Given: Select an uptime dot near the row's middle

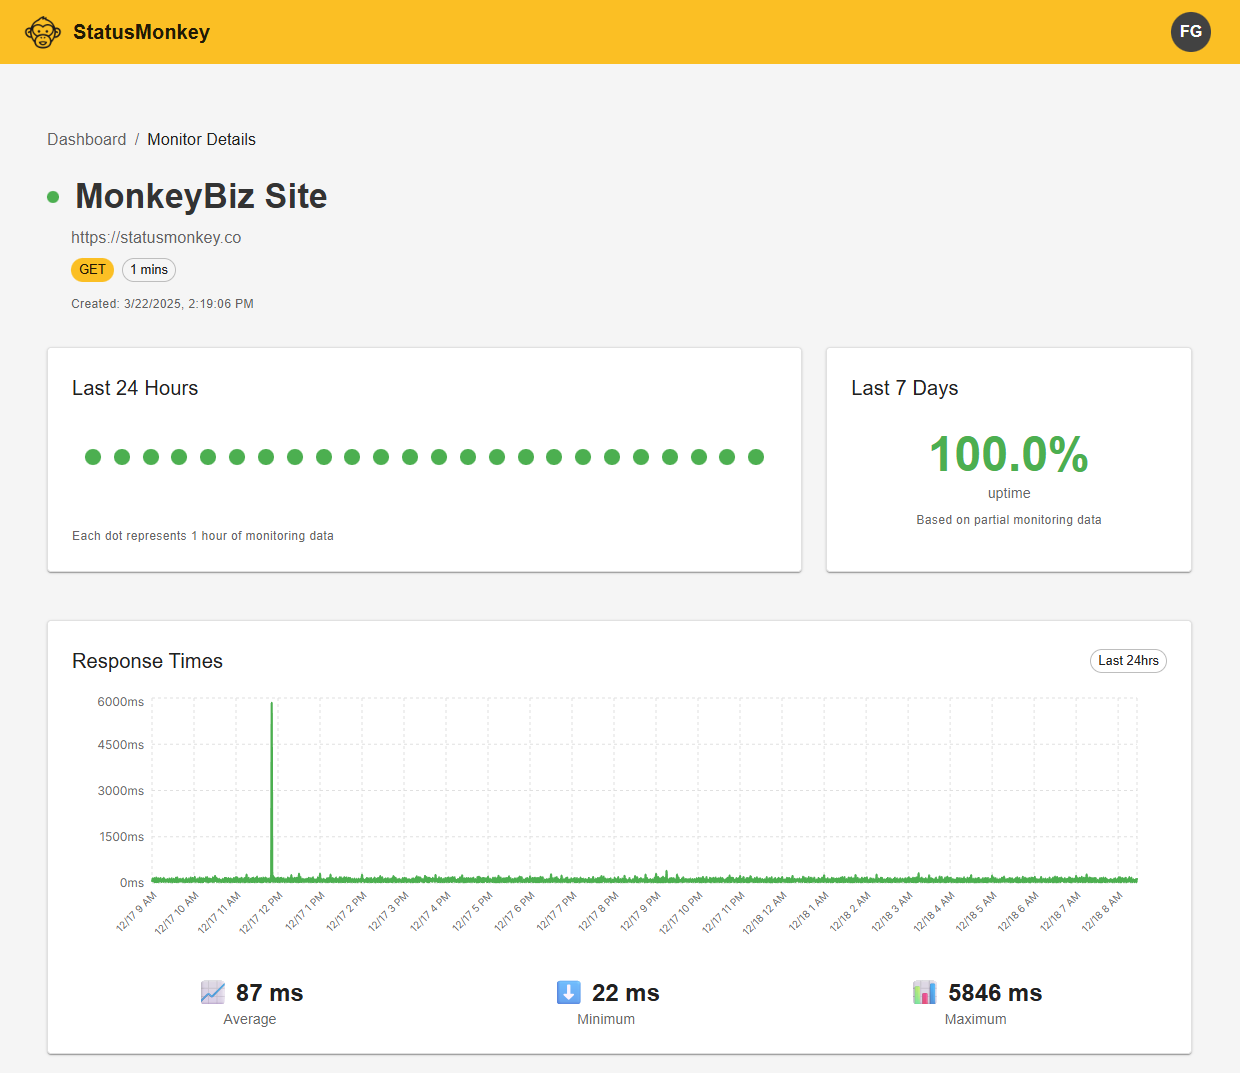Looking at the screenshot, I should coord(410,457).
